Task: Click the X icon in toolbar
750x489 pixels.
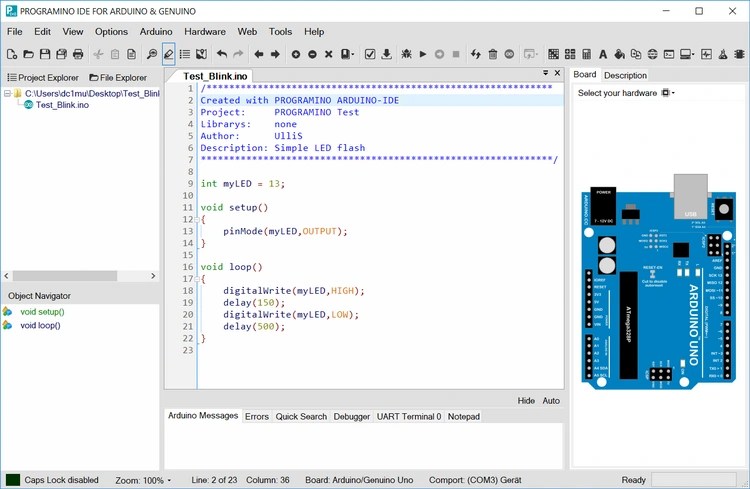Action: [329, 55]
